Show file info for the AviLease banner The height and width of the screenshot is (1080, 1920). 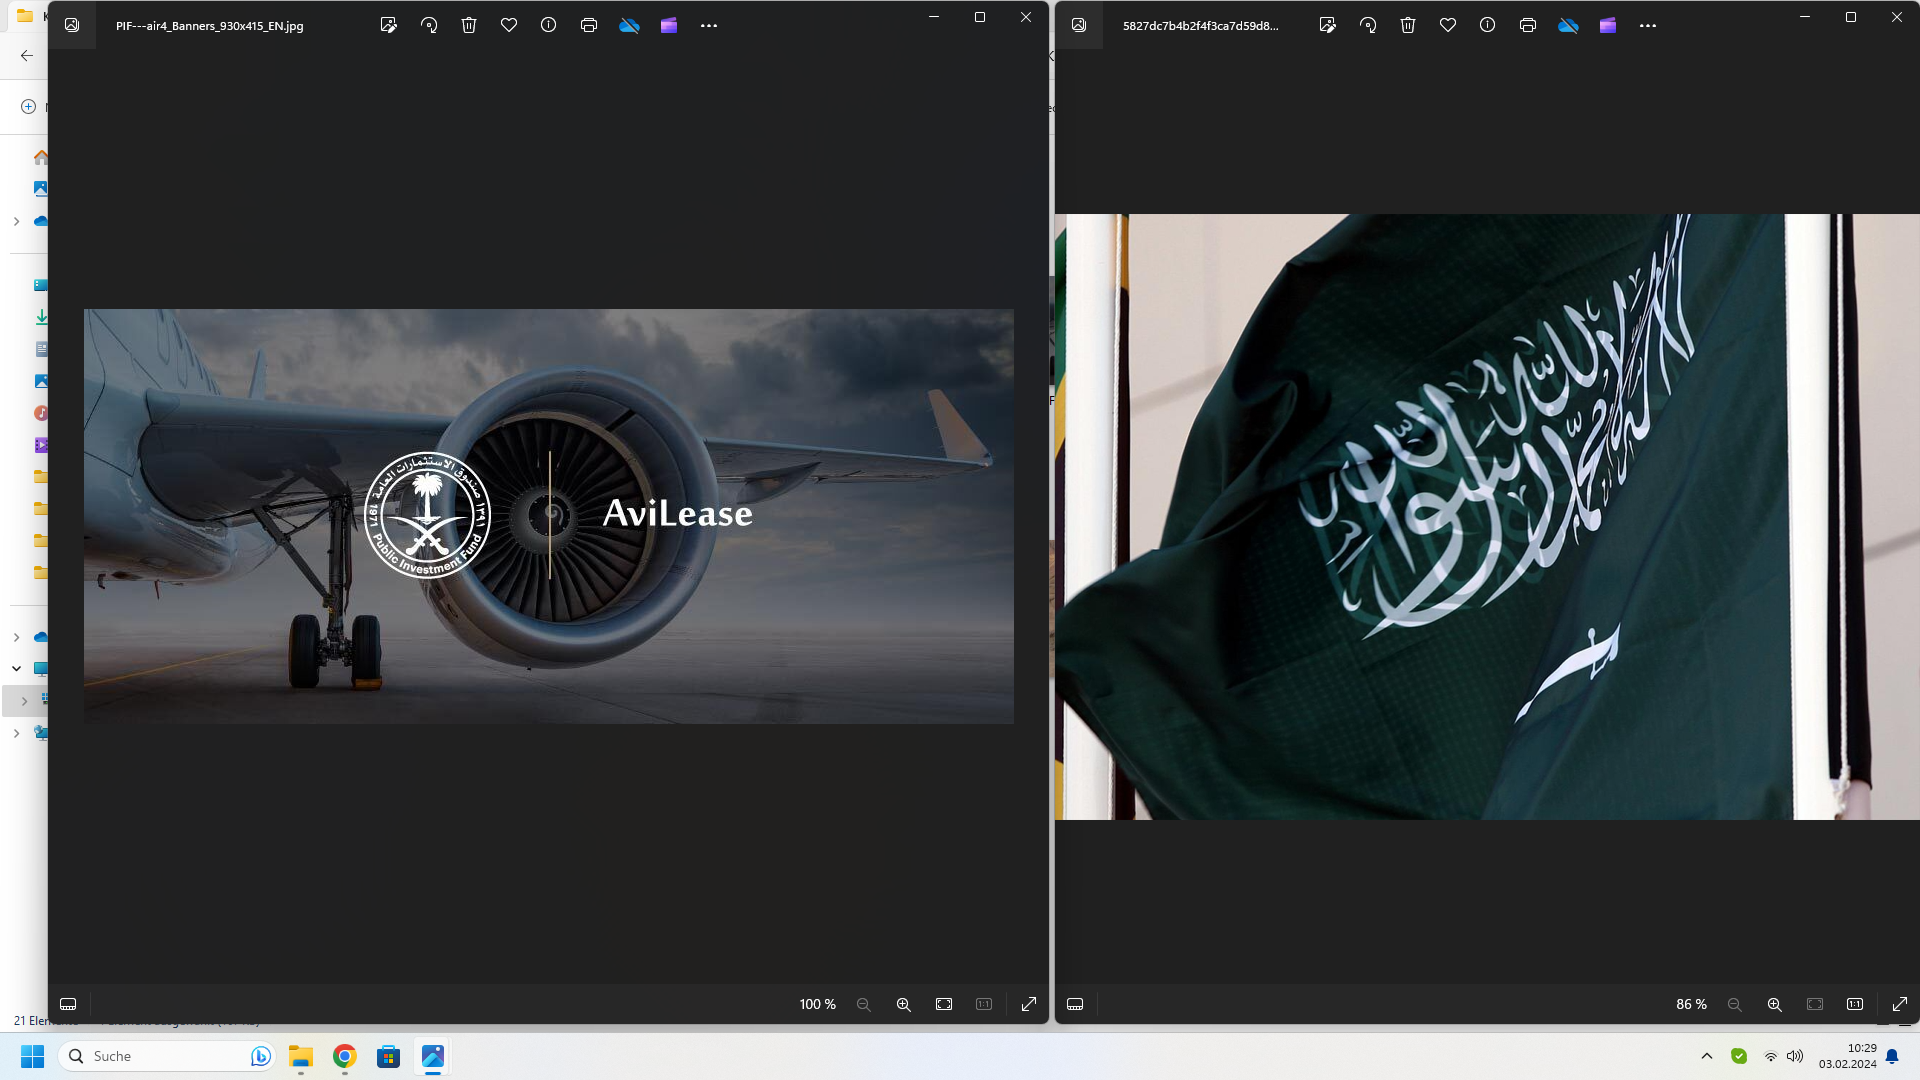tap(549, 26)
